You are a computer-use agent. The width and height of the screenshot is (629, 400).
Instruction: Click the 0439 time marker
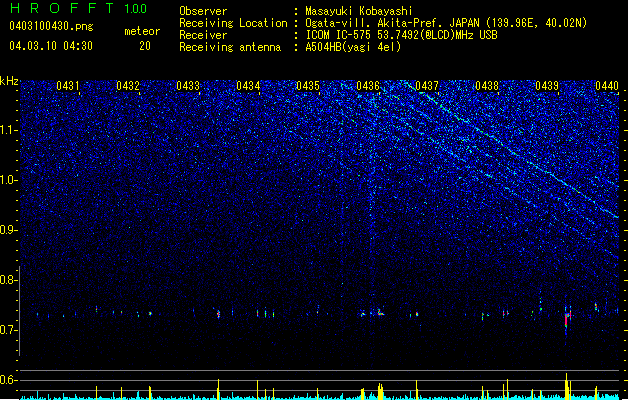[x=547, y=86]
